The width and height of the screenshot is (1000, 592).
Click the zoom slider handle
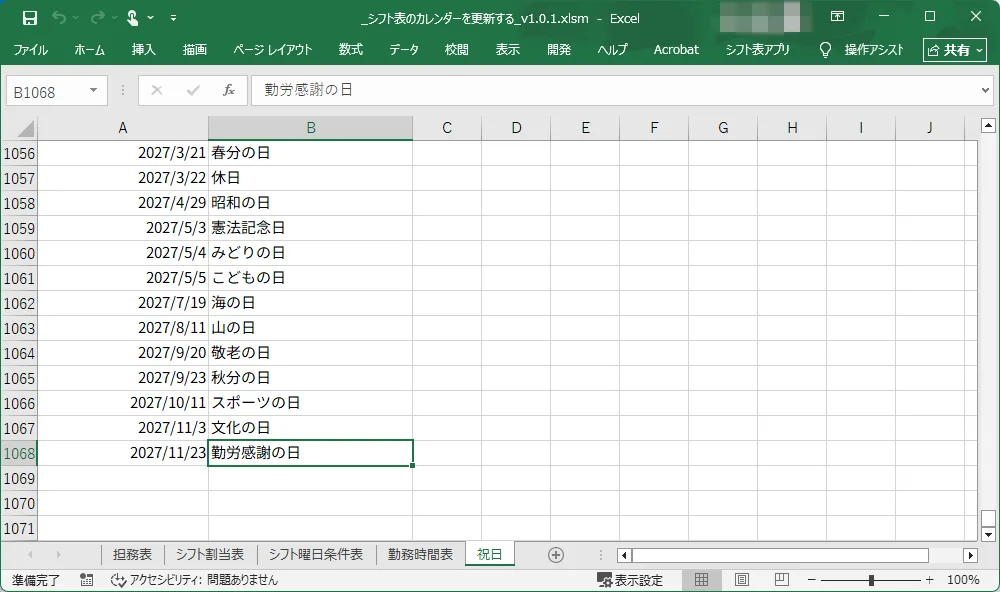(872, 580)
